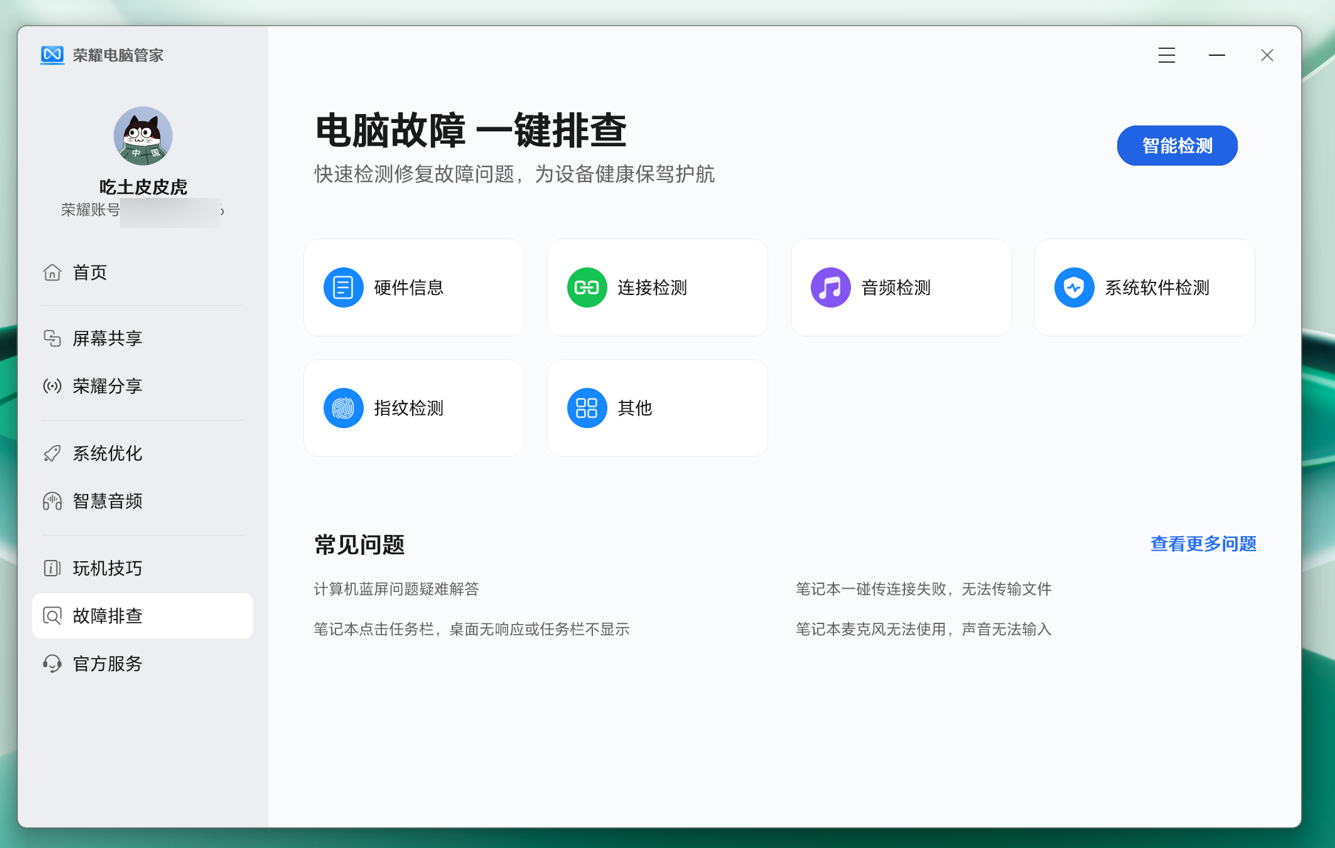Switch to 荣耀分享 section
1335x848 pixels.
107,386
